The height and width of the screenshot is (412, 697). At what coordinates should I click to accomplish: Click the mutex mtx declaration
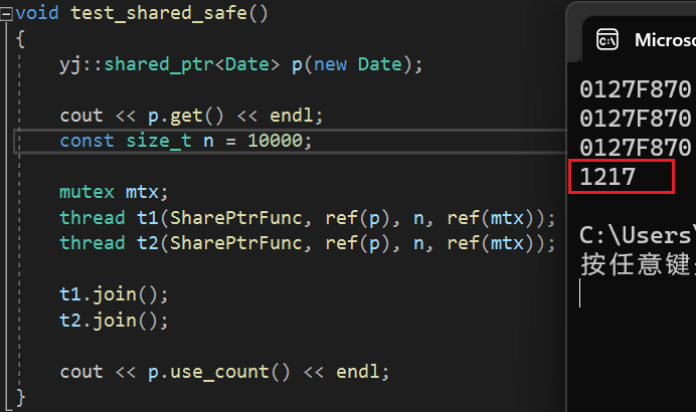click(114, 192)
